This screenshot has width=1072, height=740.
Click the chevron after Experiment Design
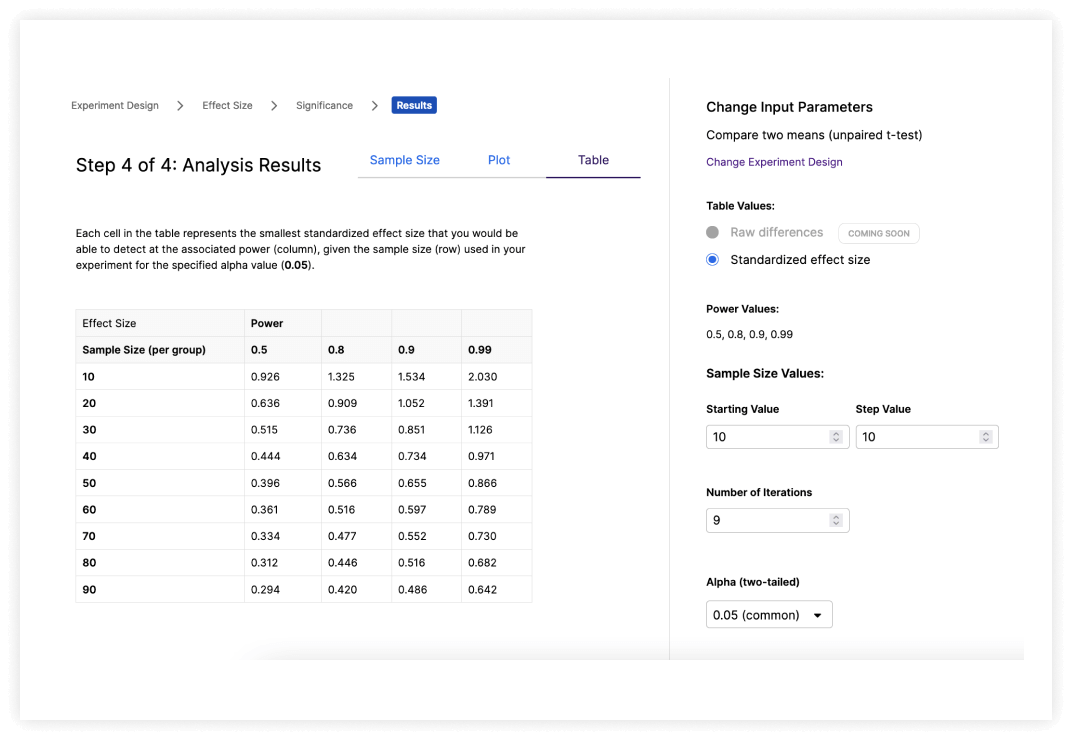point(180,105)
